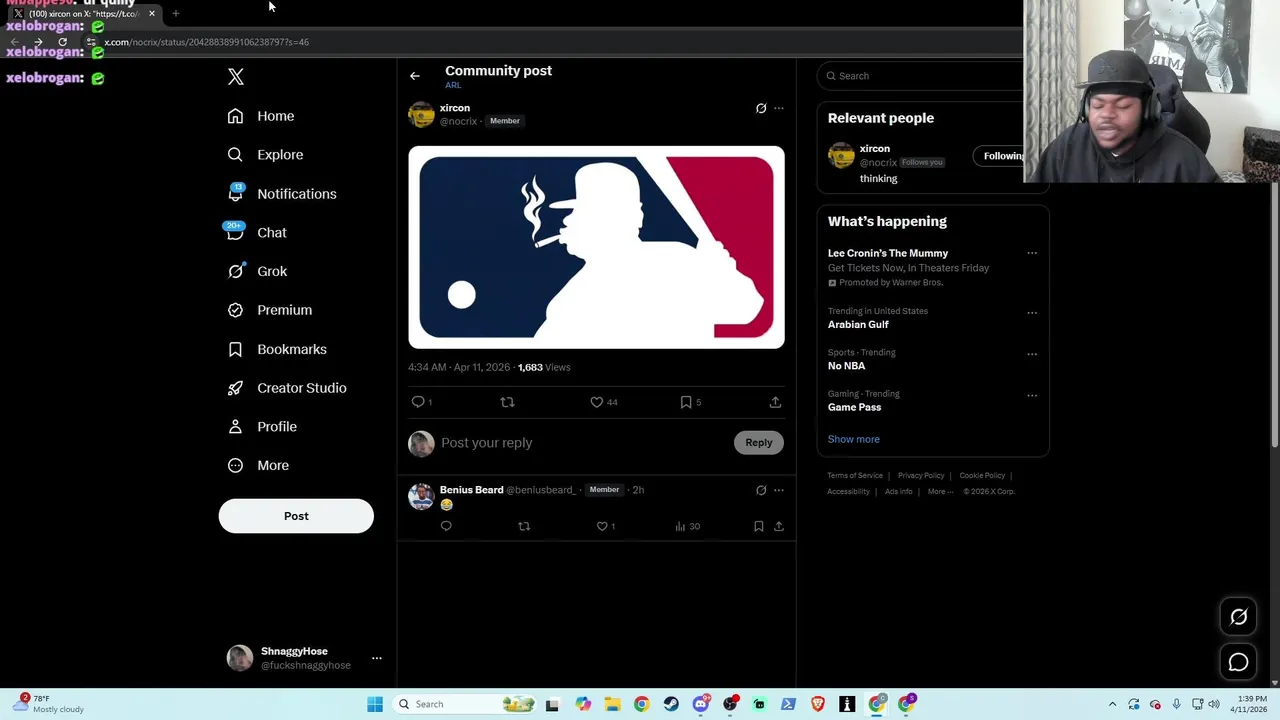
Task: Click the white Post button
Action: [296, 516]
